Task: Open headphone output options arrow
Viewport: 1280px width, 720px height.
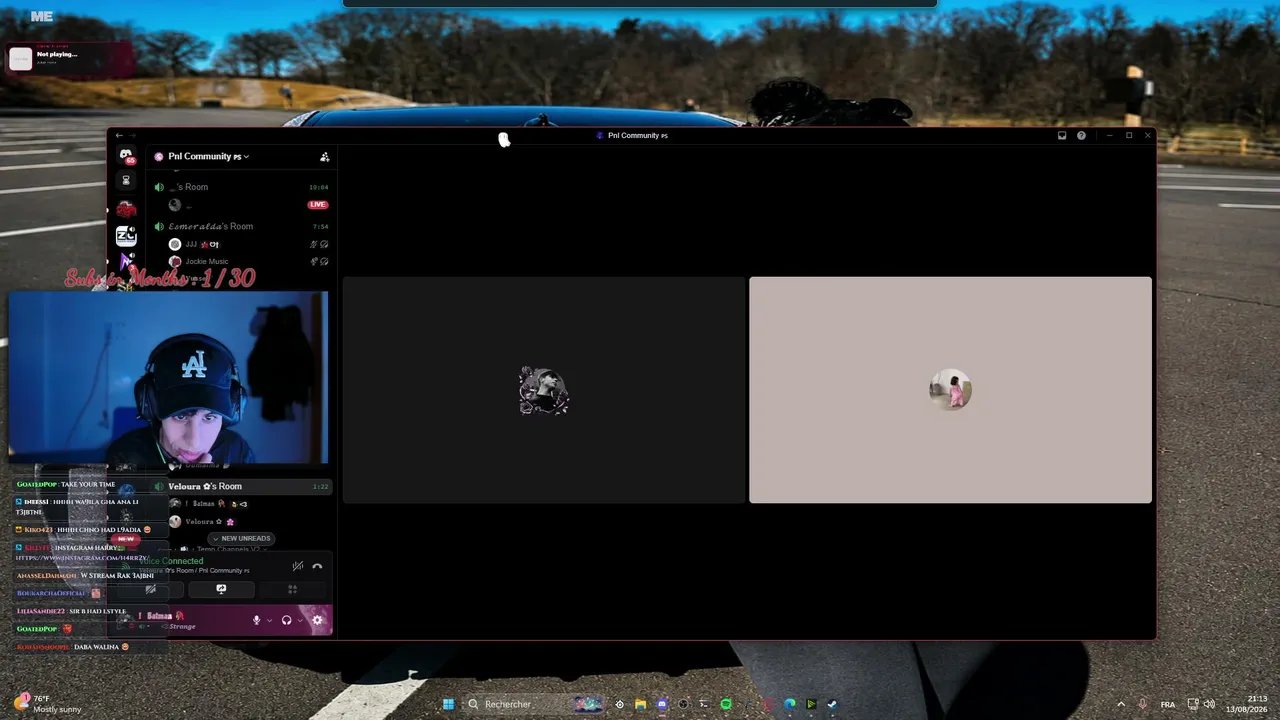Action: point(298,621)
